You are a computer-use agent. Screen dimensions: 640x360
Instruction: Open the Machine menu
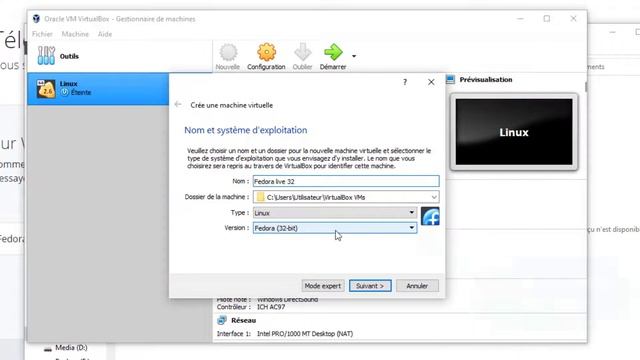(x=75, y=34)
